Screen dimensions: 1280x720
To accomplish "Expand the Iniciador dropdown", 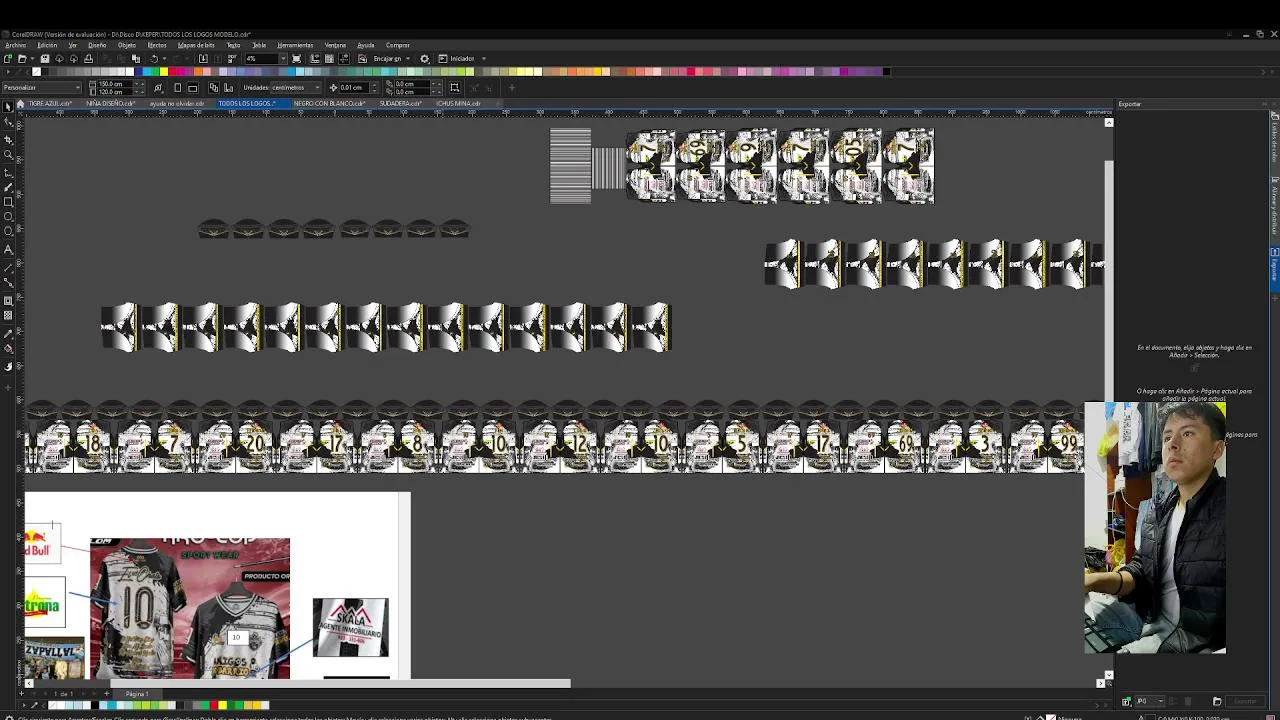I will coord(484,58).
